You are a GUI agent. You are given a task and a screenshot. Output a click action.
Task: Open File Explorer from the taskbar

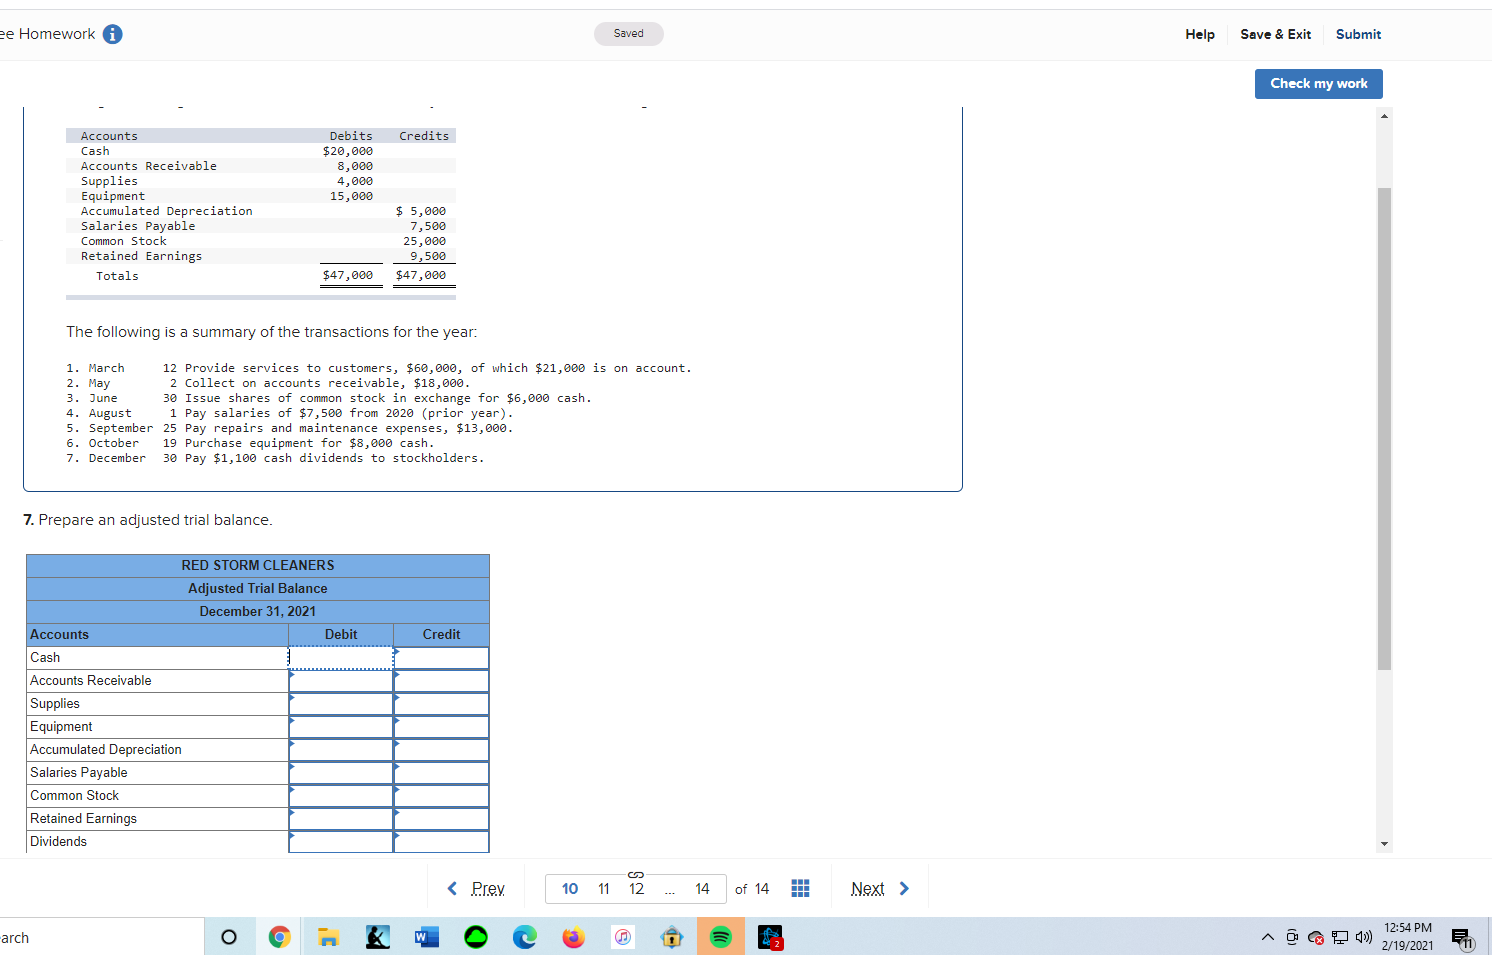[x=328, y=937]
